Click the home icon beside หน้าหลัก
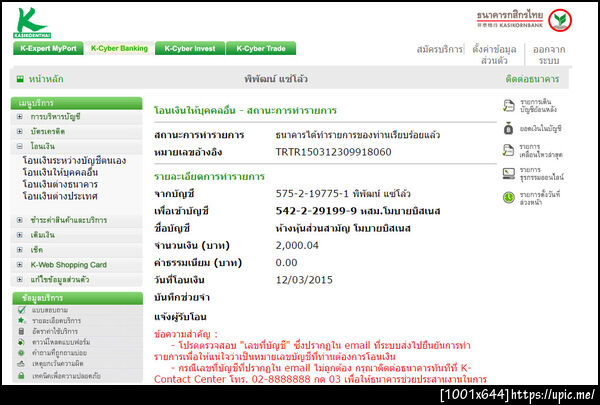The width and height of the screenshot is (600, 405). pos(20,79)
